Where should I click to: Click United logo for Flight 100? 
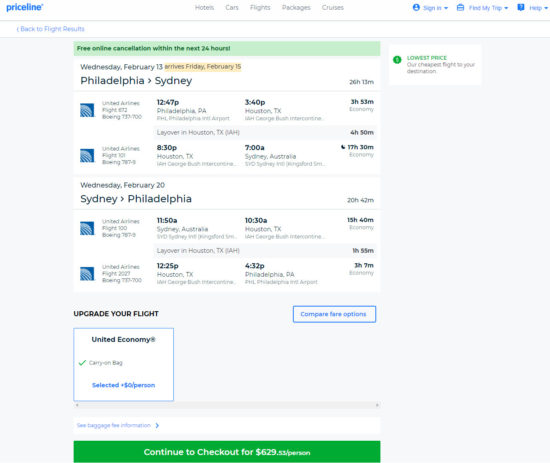point(87,228)
